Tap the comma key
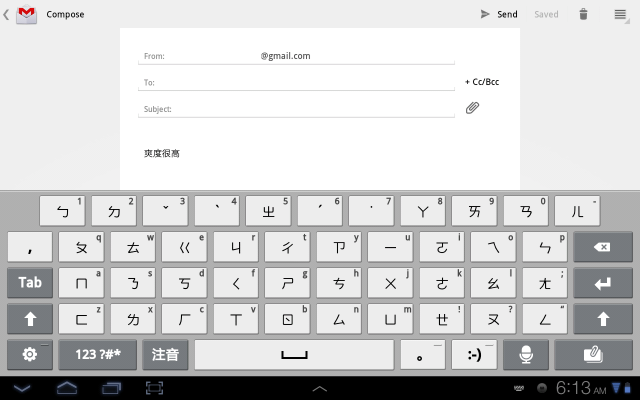 30,247
